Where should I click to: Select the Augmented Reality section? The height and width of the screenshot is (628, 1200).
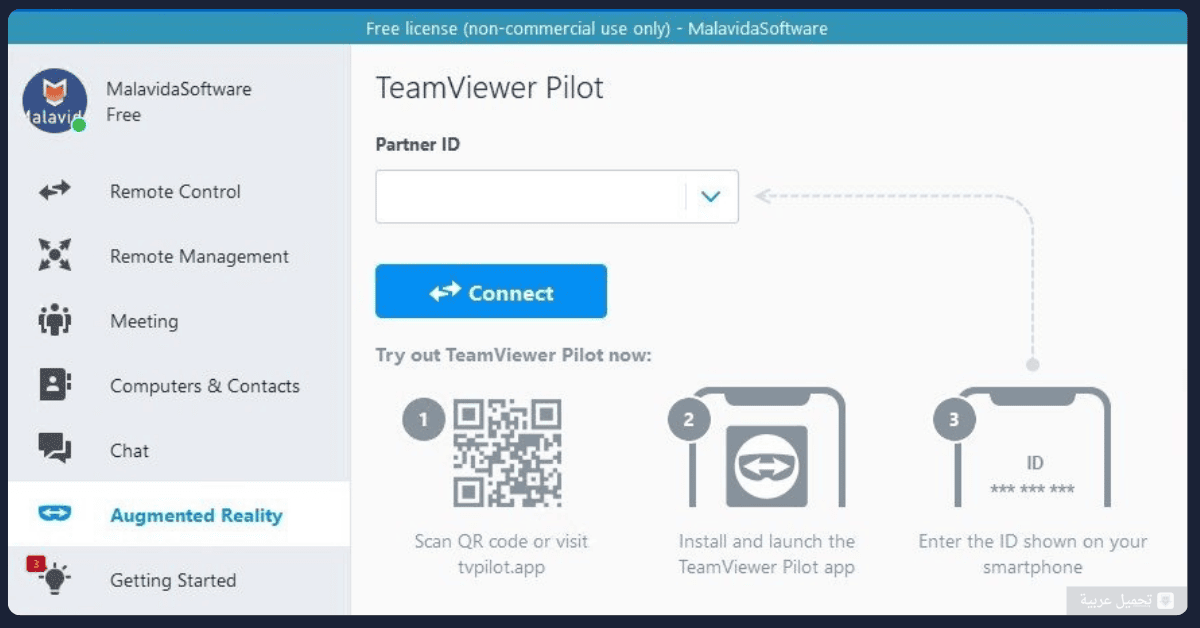point(180,514)
